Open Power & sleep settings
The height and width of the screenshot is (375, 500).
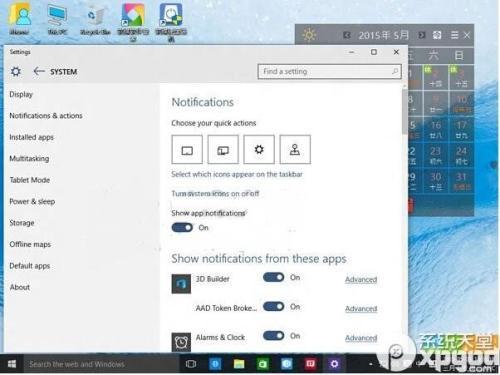coord(32,201)
